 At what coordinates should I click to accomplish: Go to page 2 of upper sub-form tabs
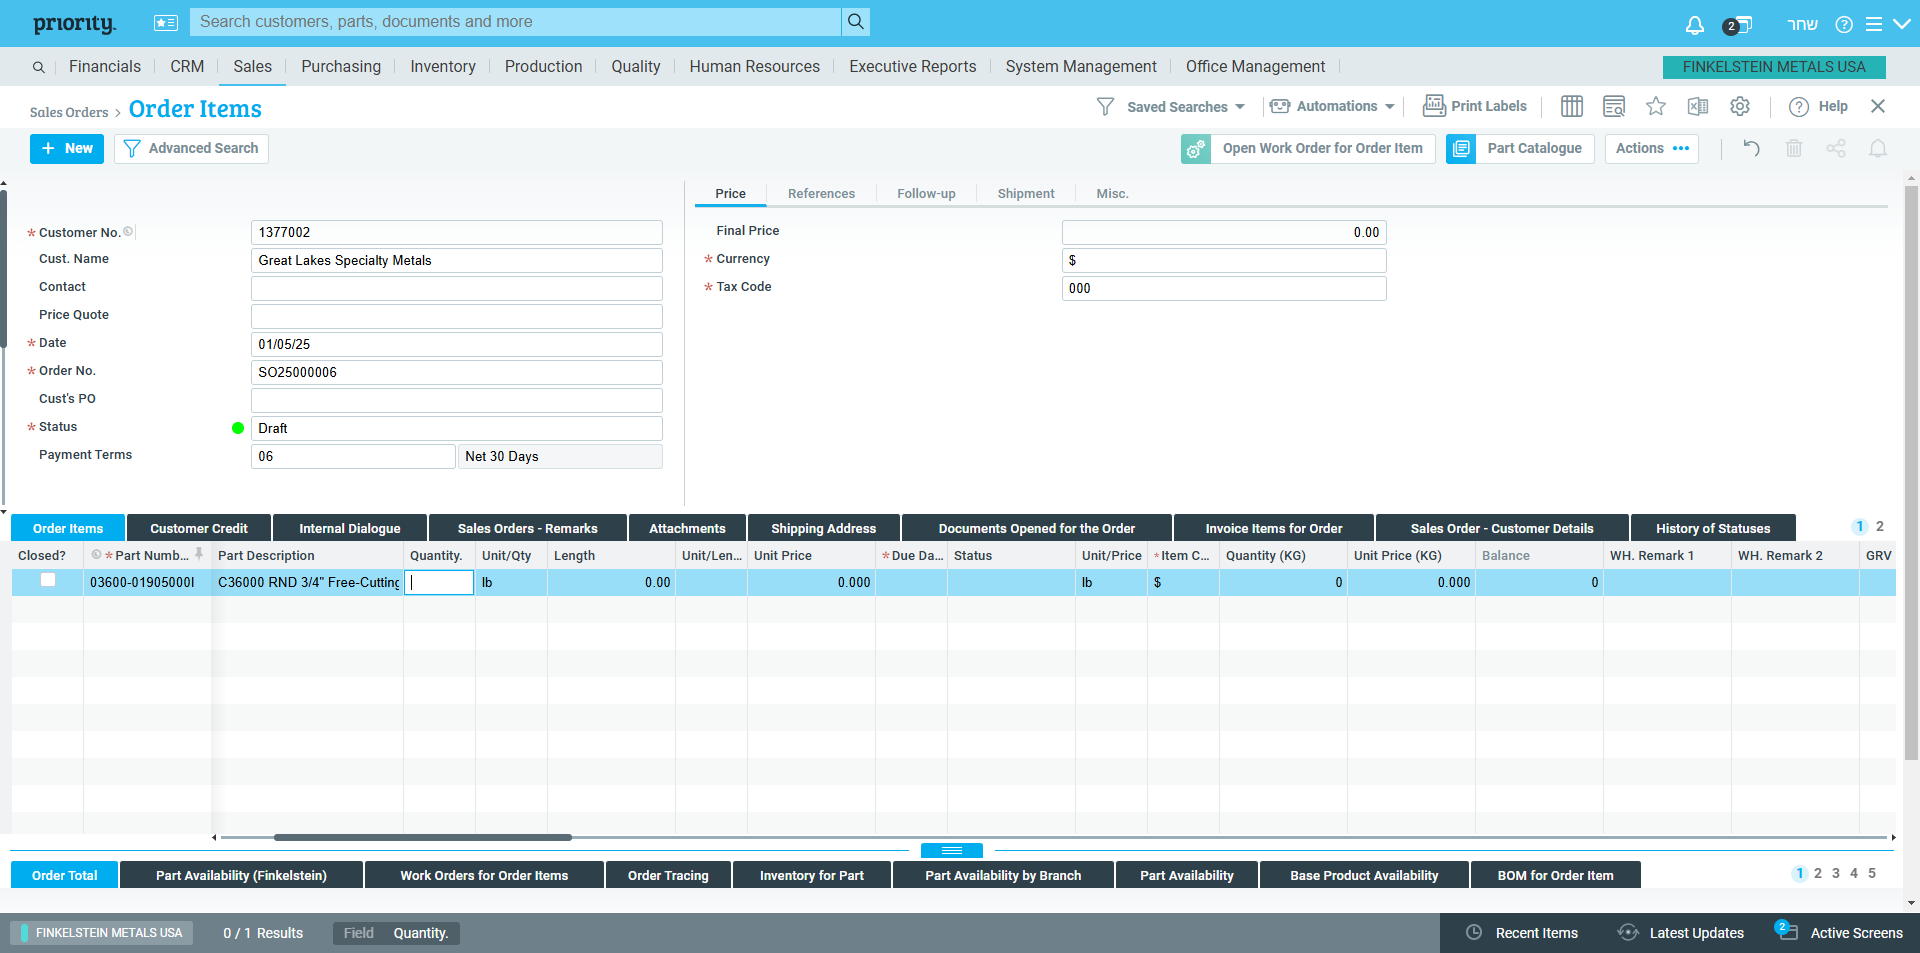click(1880, 526)
